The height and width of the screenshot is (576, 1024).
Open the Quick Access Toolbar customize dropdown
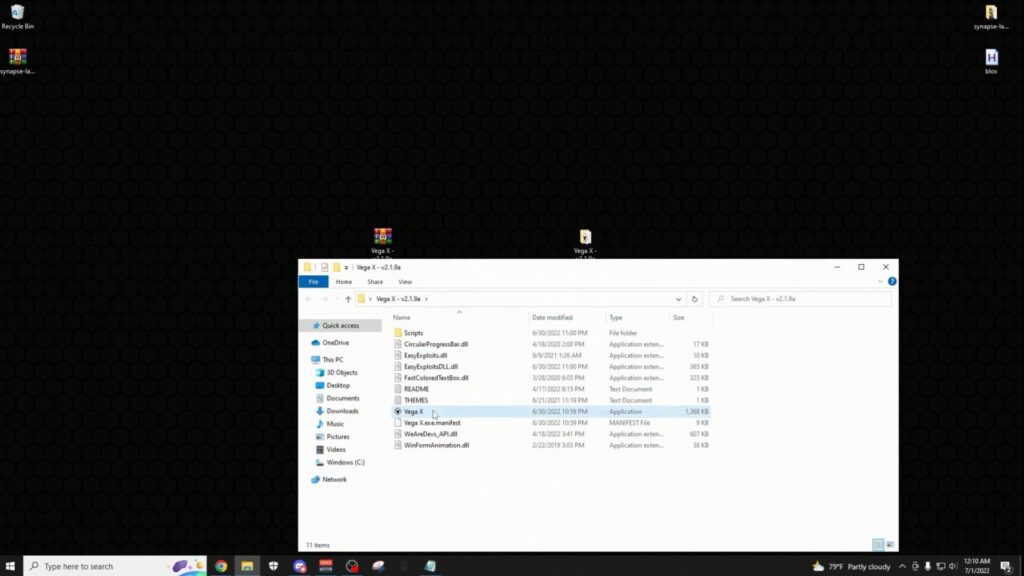tap(346, 267)
